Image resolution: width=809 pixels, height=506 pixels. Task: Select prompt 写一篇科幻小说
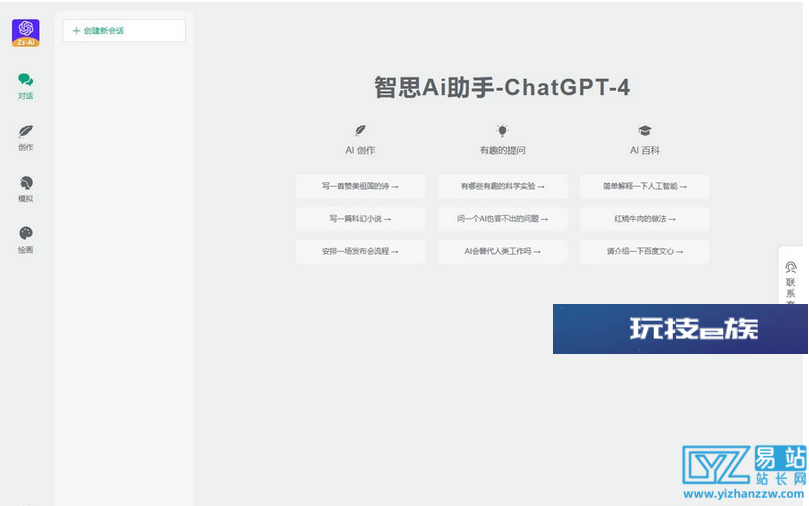point(361,219)
